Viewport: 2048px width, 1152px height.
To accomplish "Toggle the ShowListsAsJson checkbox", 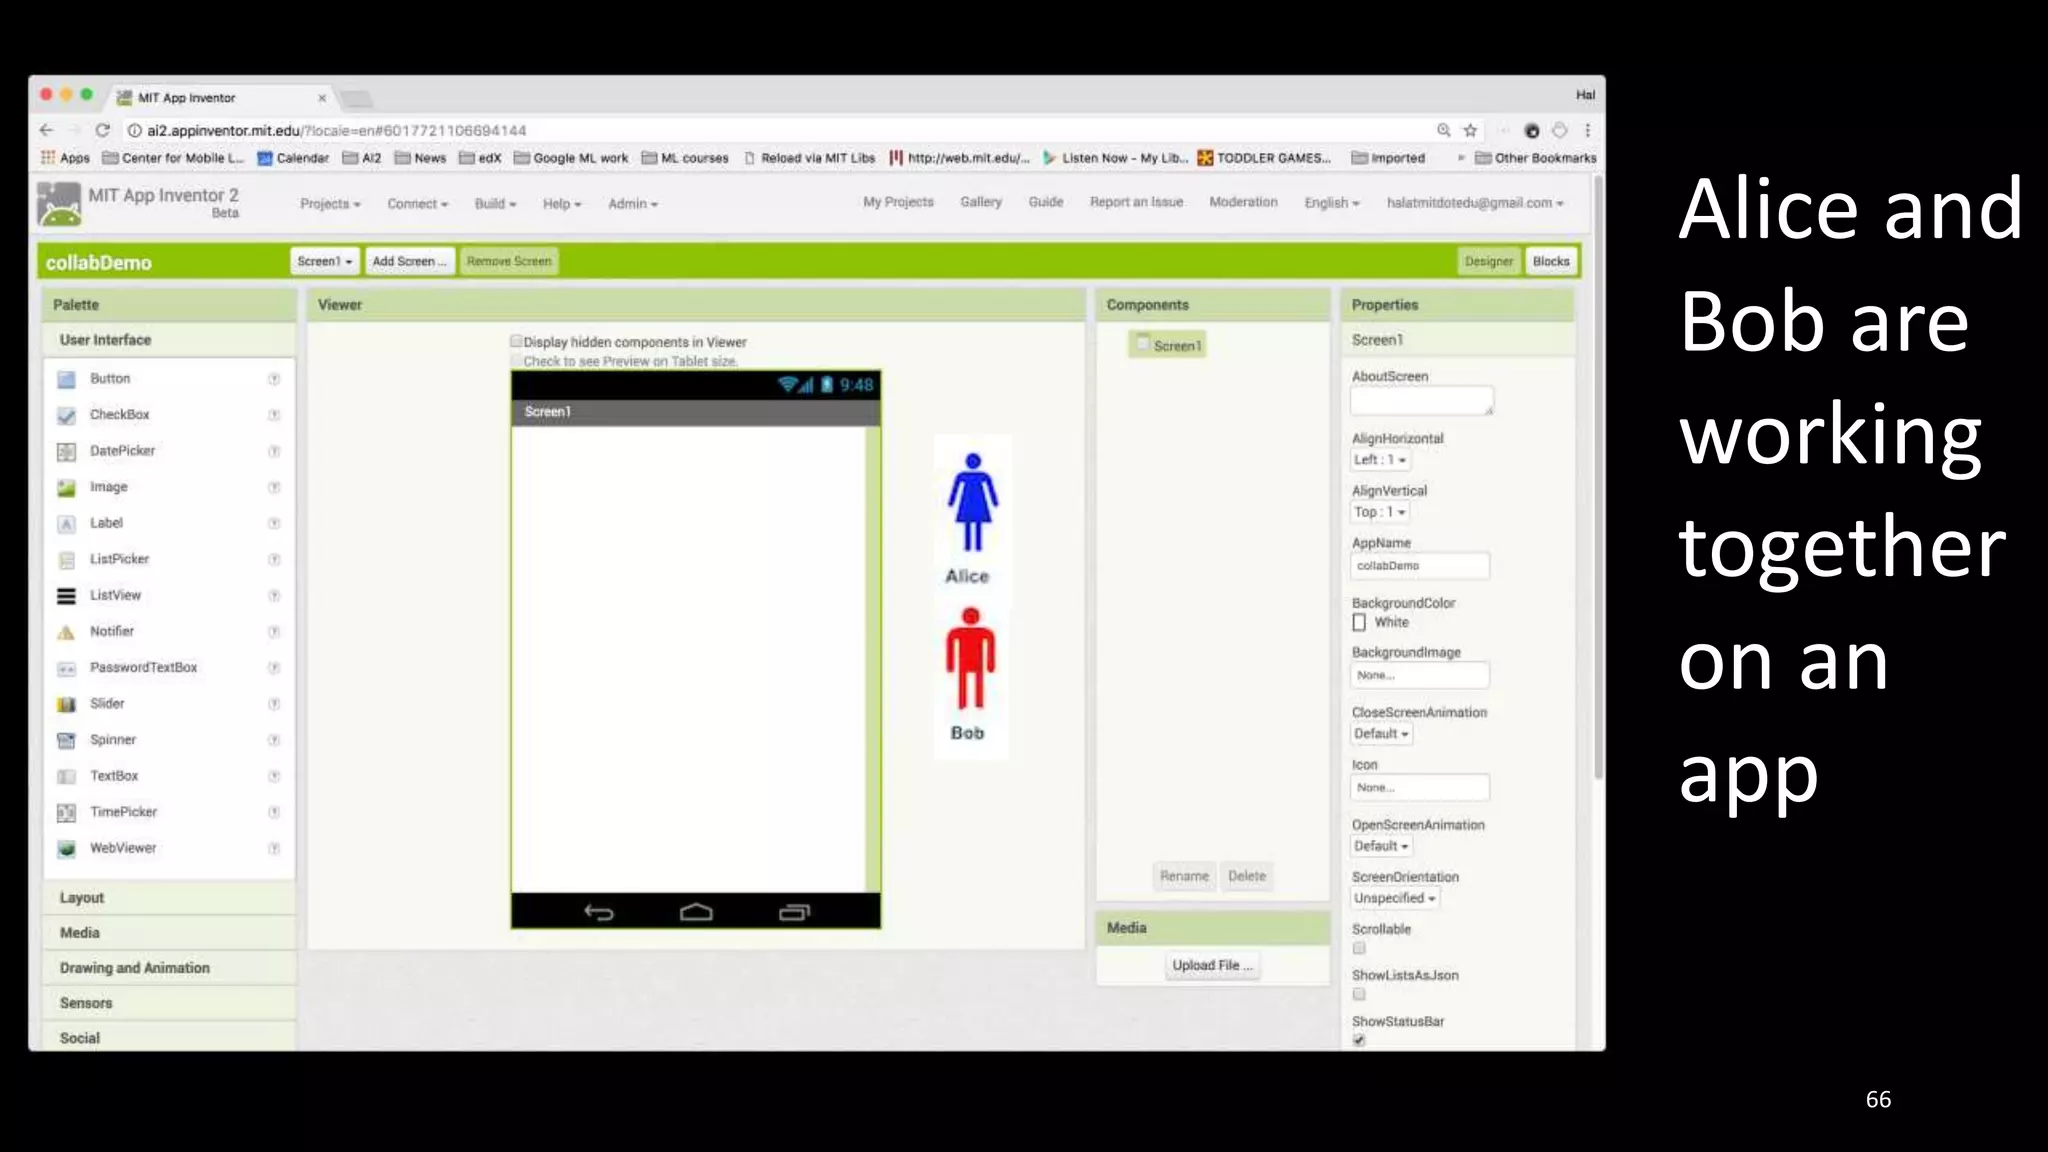I will click(x=1359, y=994).
